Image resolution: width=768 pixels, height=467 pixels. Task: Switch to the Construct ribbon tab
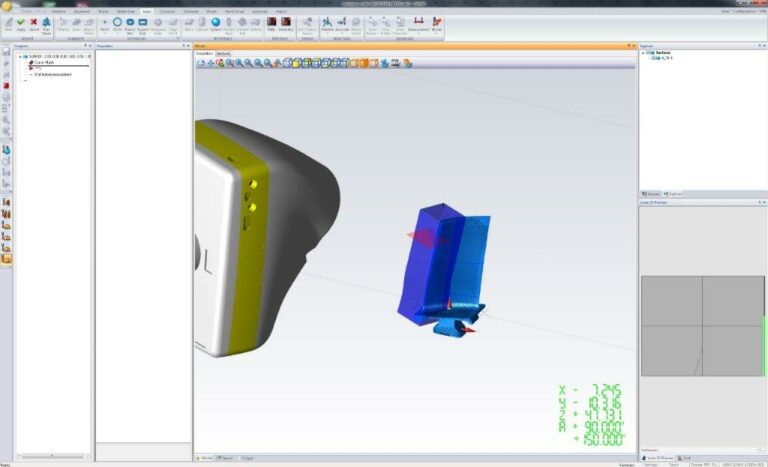(x=167, y=11)
